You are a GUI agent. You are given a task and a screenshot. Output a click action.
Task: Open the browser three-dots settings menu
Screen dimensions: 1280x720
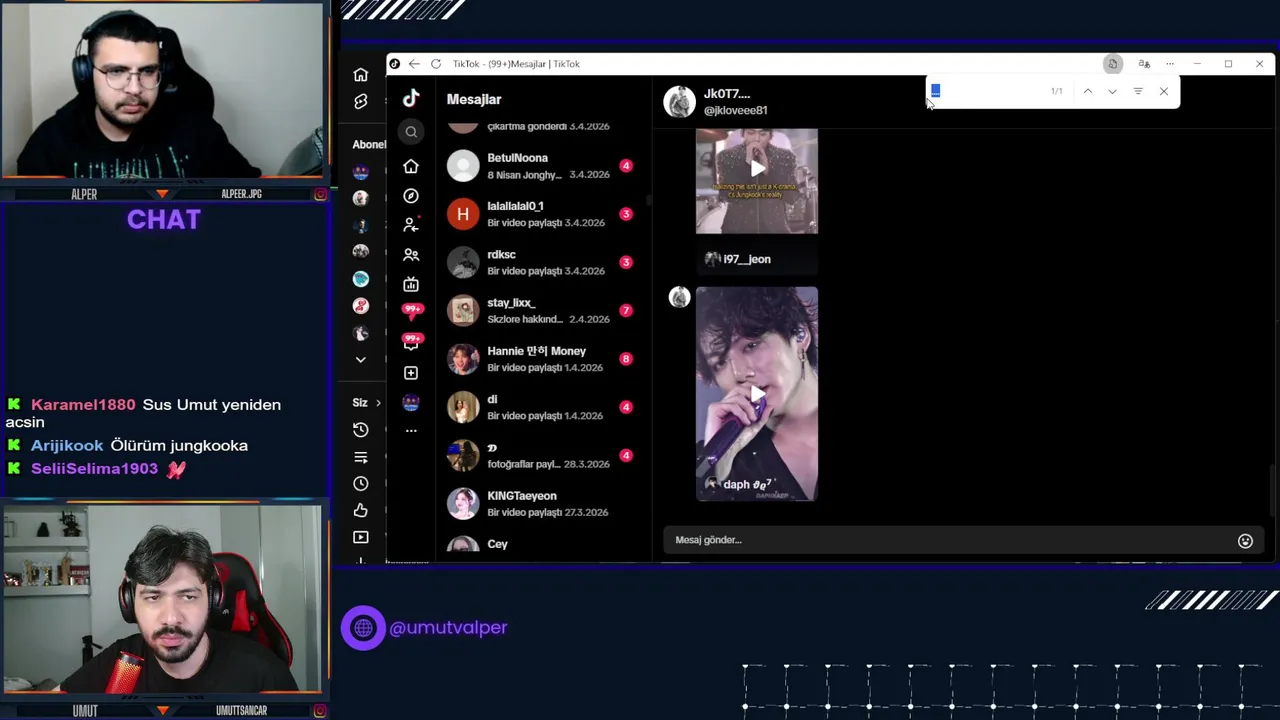click(x=1170, y=64)
